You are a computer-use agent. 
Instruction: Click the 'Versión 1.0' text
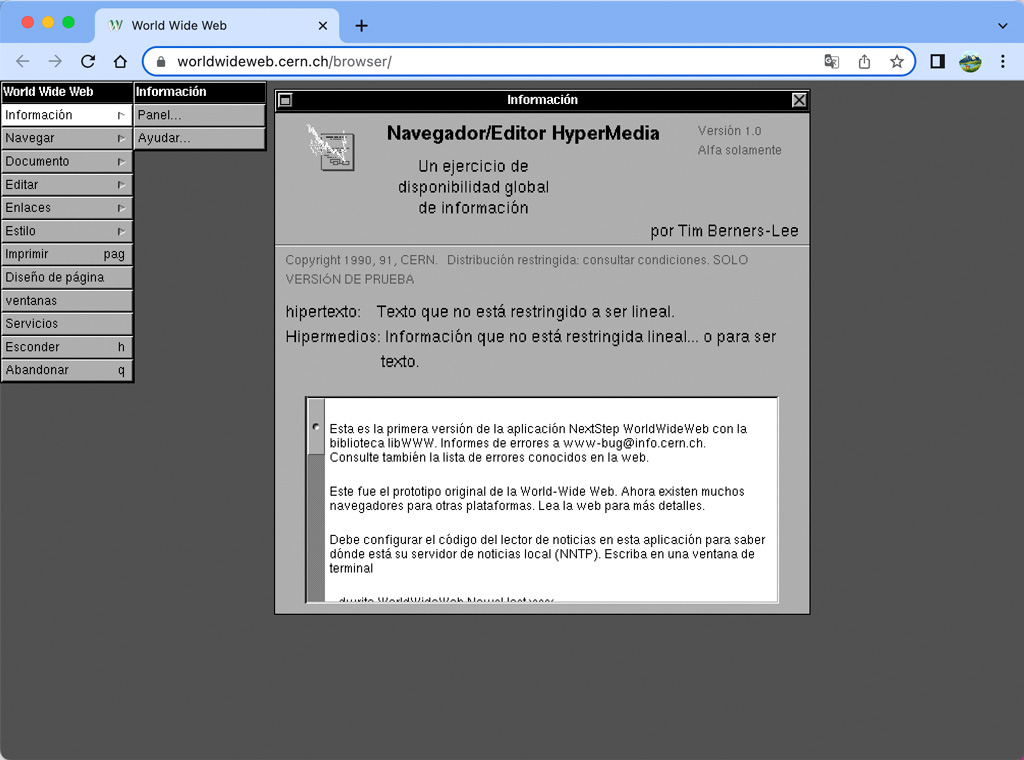729,131
